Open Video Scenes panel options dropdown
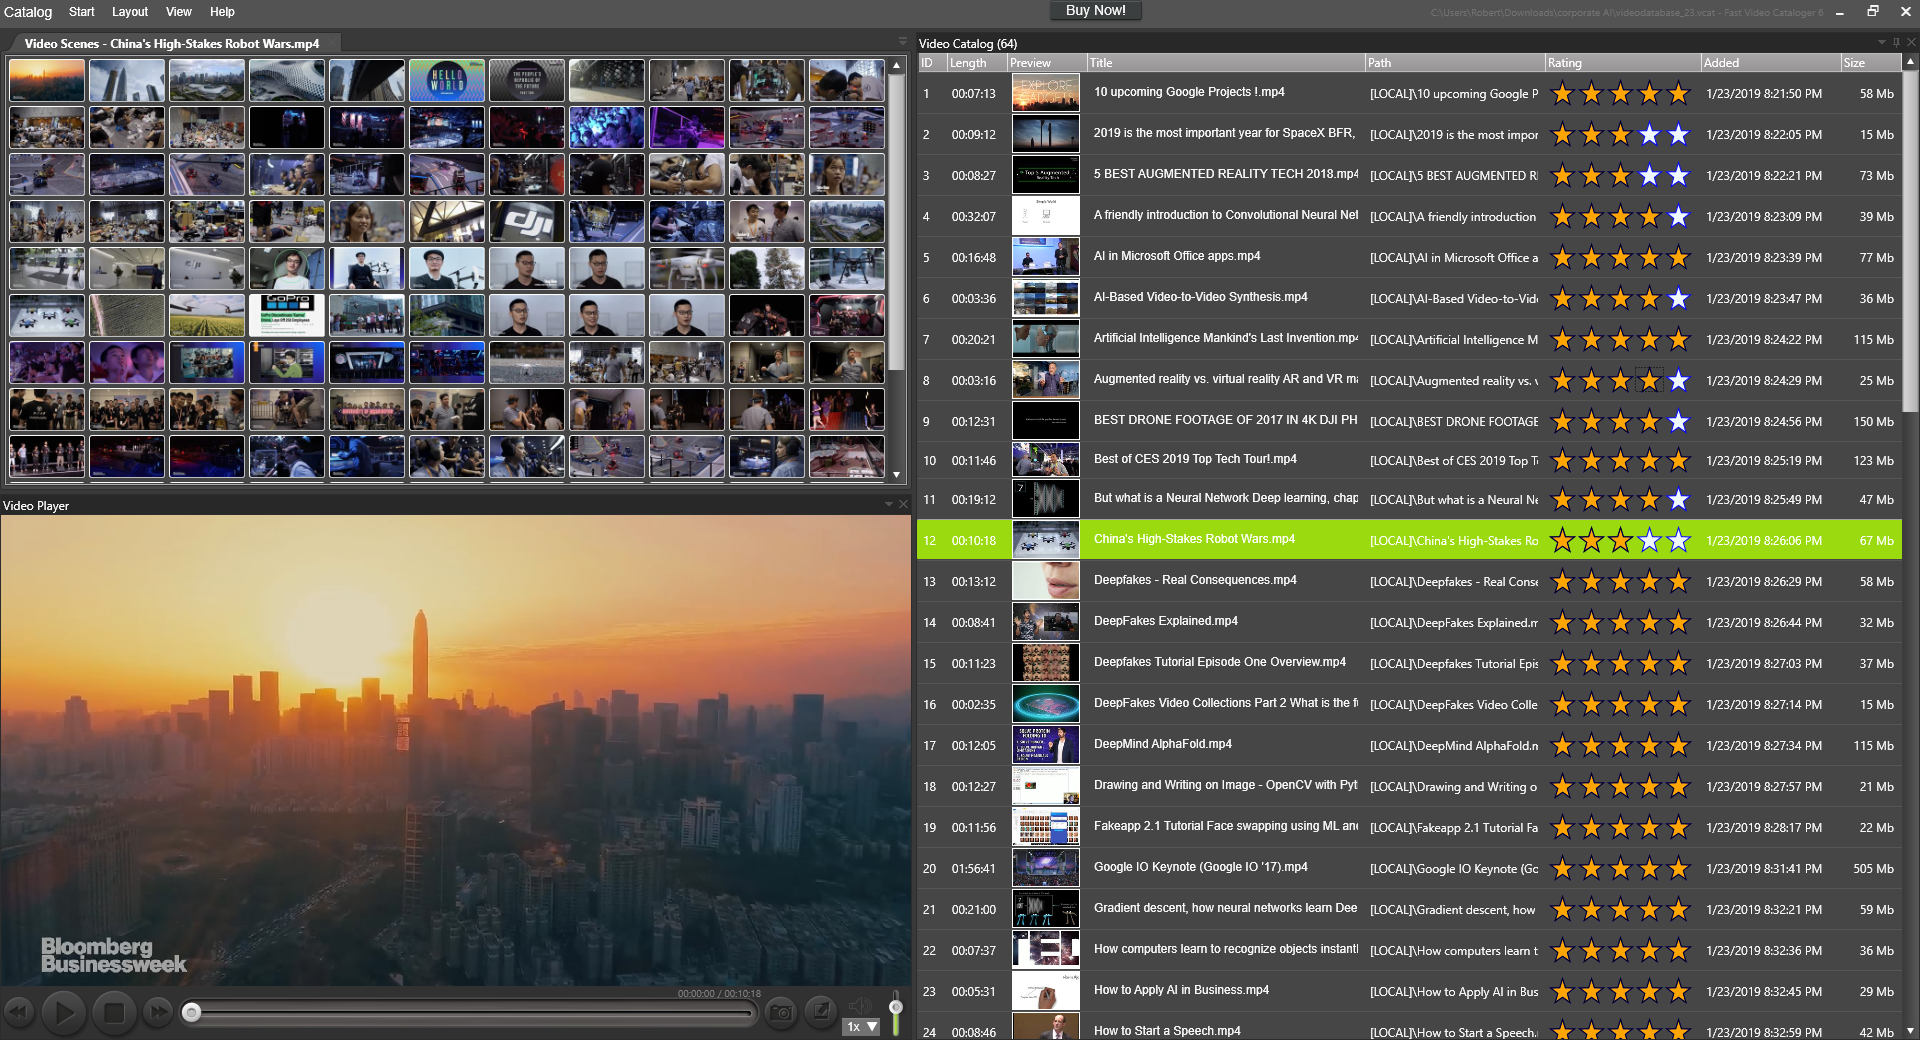 coord(902,42)
